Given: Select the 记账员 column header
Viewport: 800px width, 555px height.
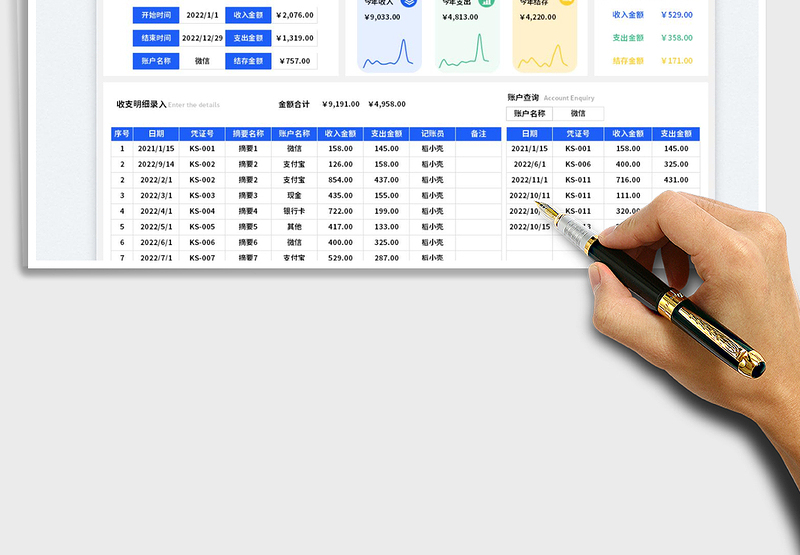Looking at the screenshot, I should pos(432,134).
